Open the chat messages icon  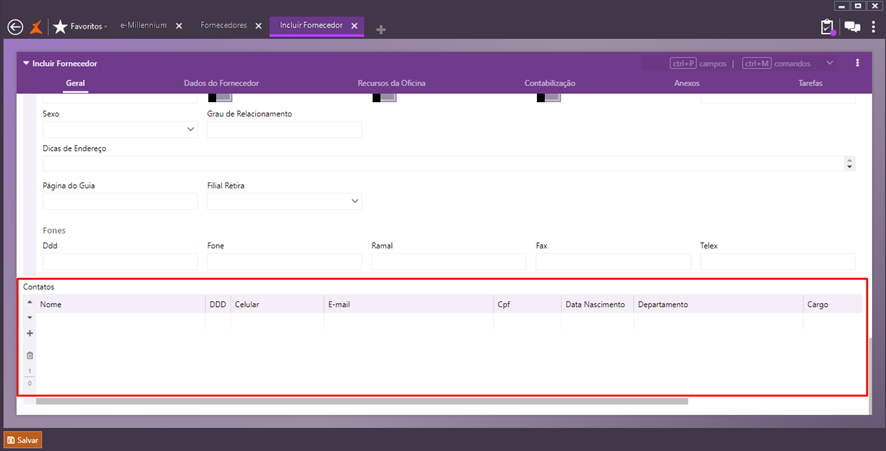coord(852,27)
